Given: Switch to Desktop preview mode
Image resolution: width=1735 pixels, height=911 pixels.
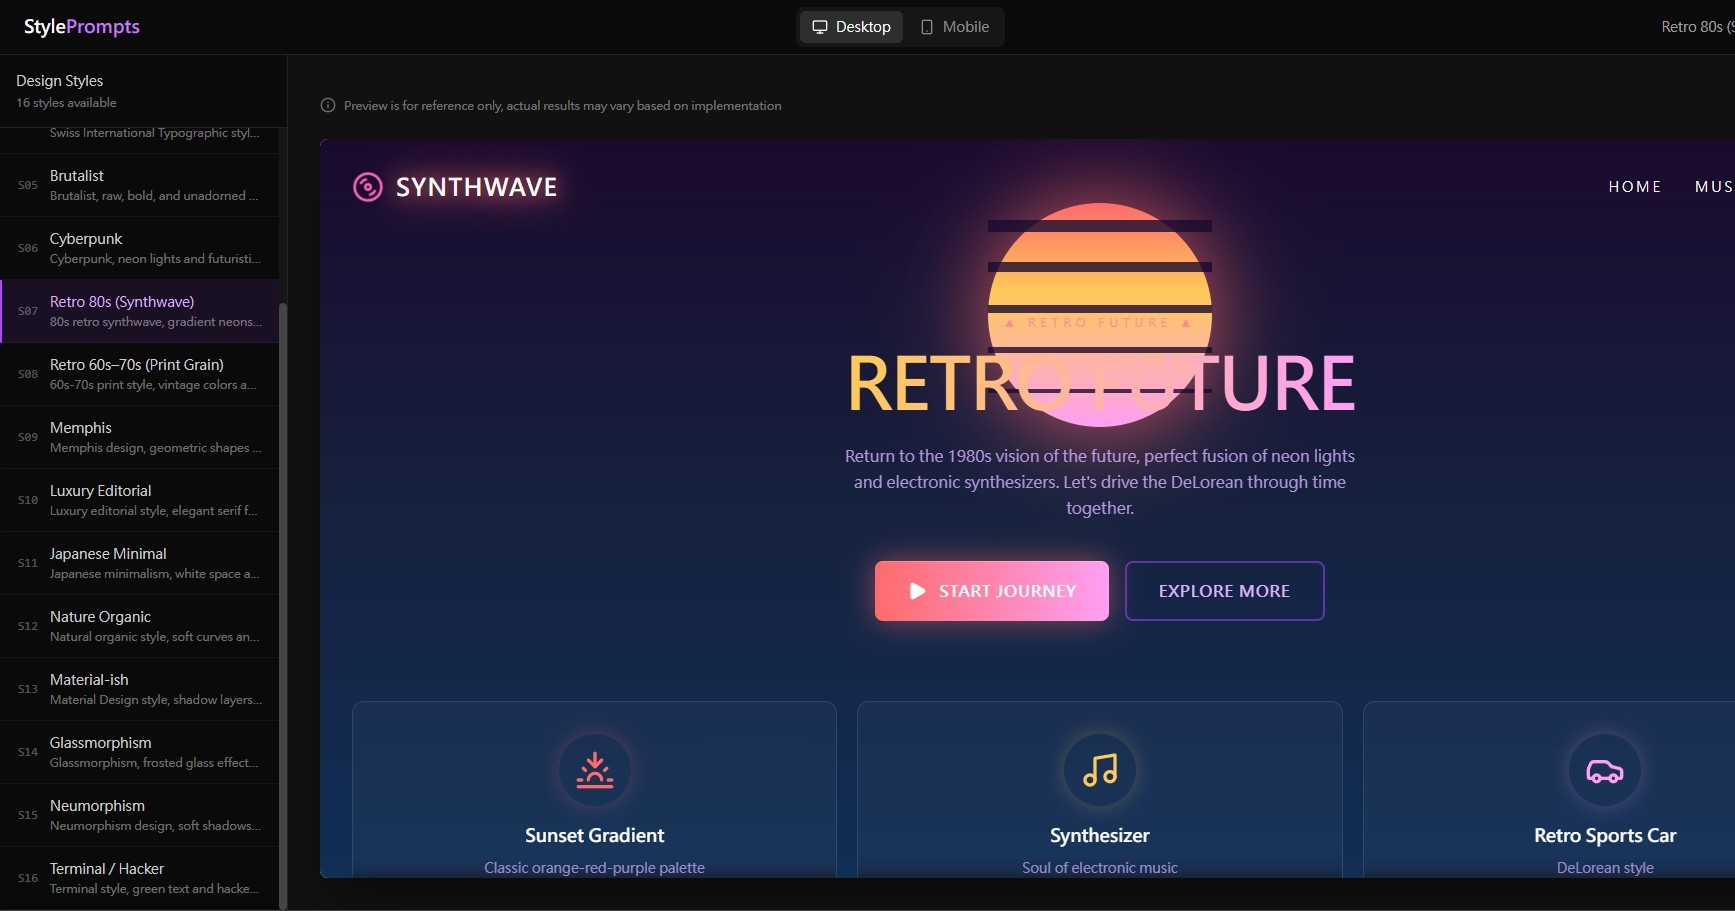Looking at the screenshot, I should pos(851,27).
